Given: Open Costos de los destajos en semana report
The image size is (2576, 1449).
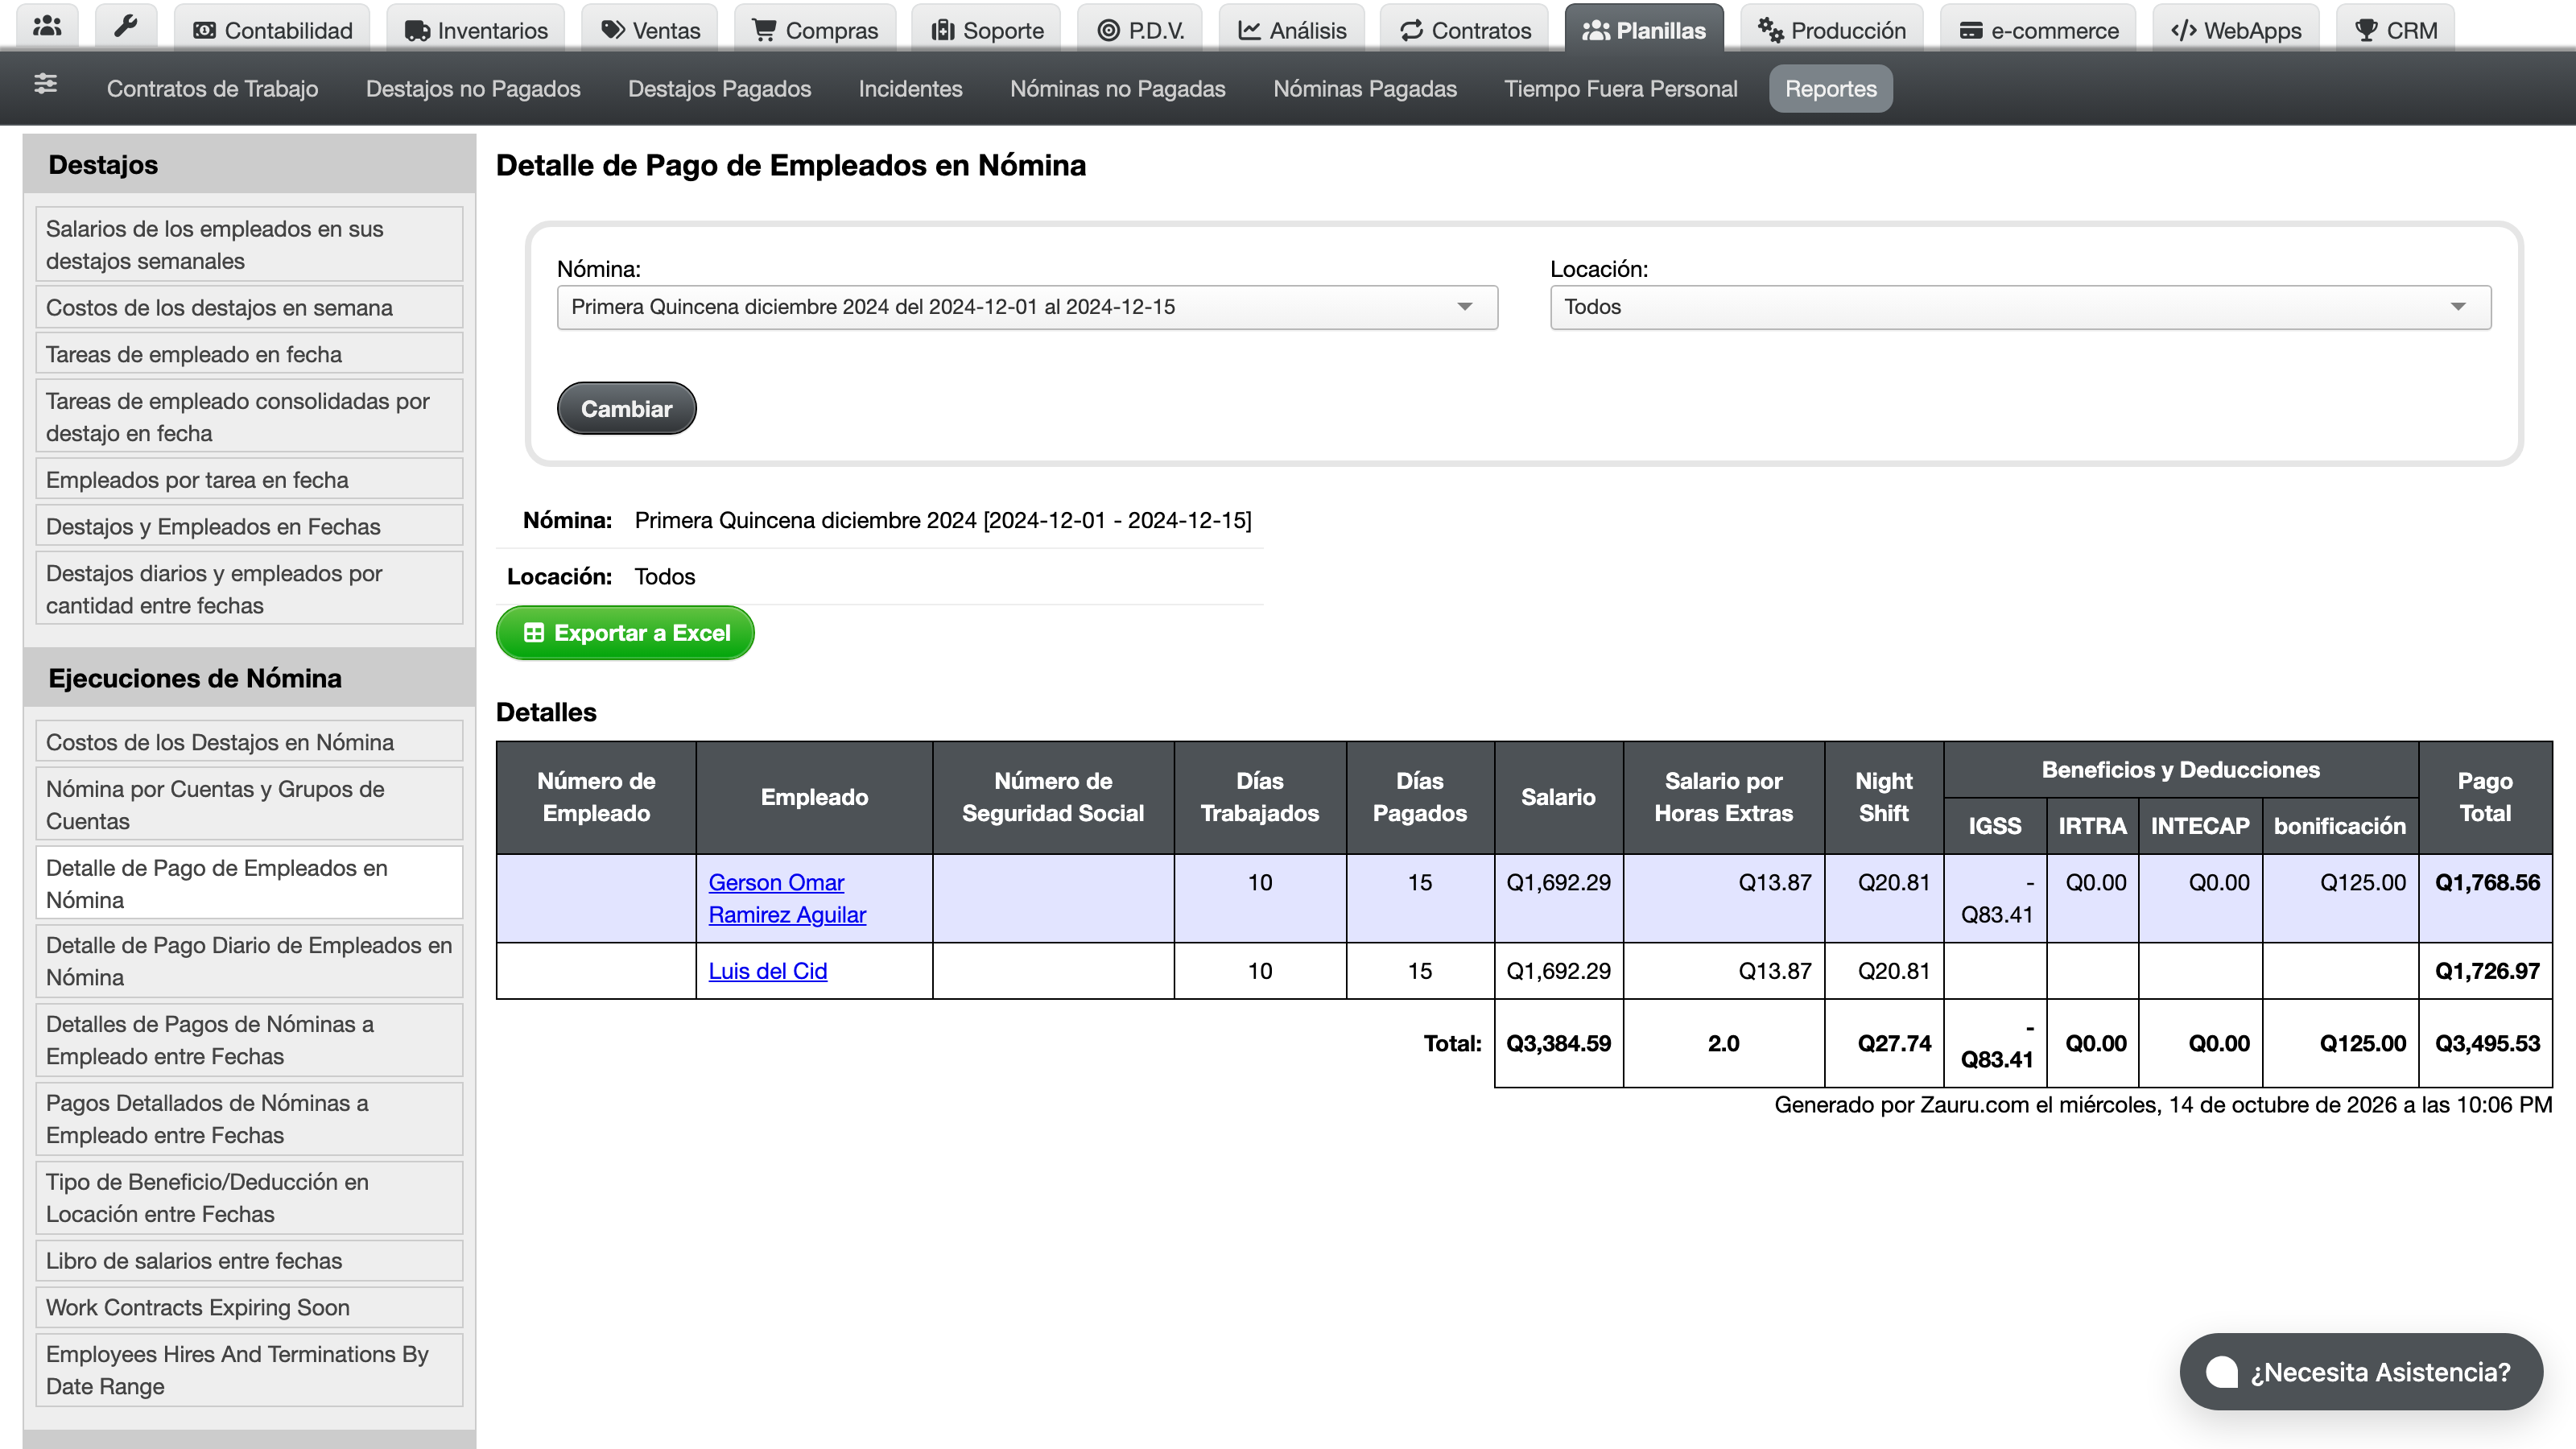Looking at the screenshot, I should point(249,308).
